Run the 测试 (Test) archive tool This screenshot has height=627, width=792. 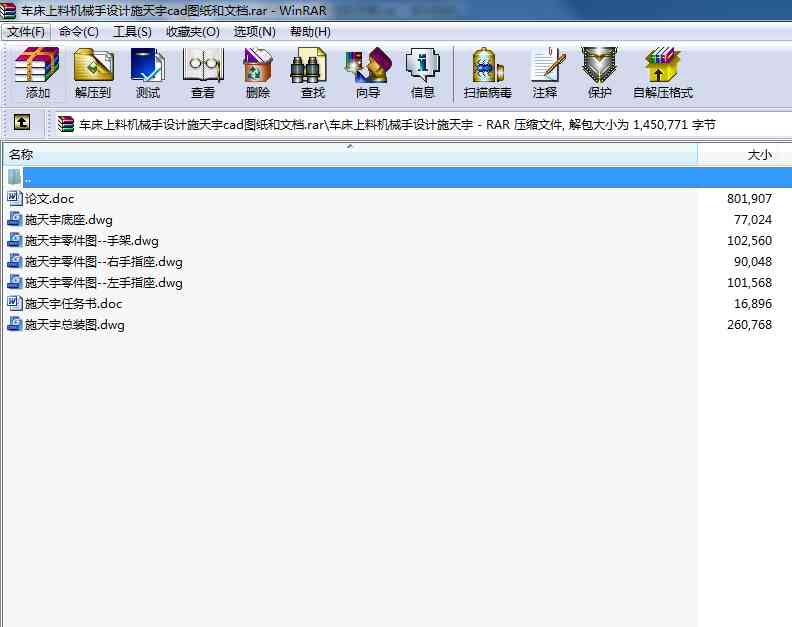point(147,65)
